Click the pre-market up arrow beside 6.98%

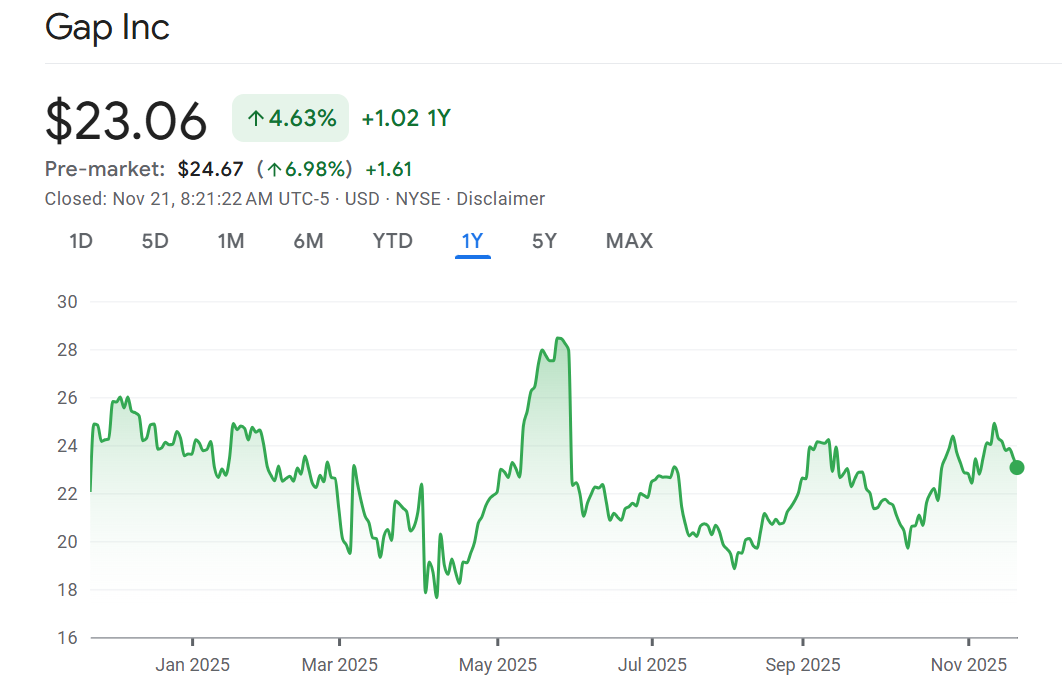point(274,169)
